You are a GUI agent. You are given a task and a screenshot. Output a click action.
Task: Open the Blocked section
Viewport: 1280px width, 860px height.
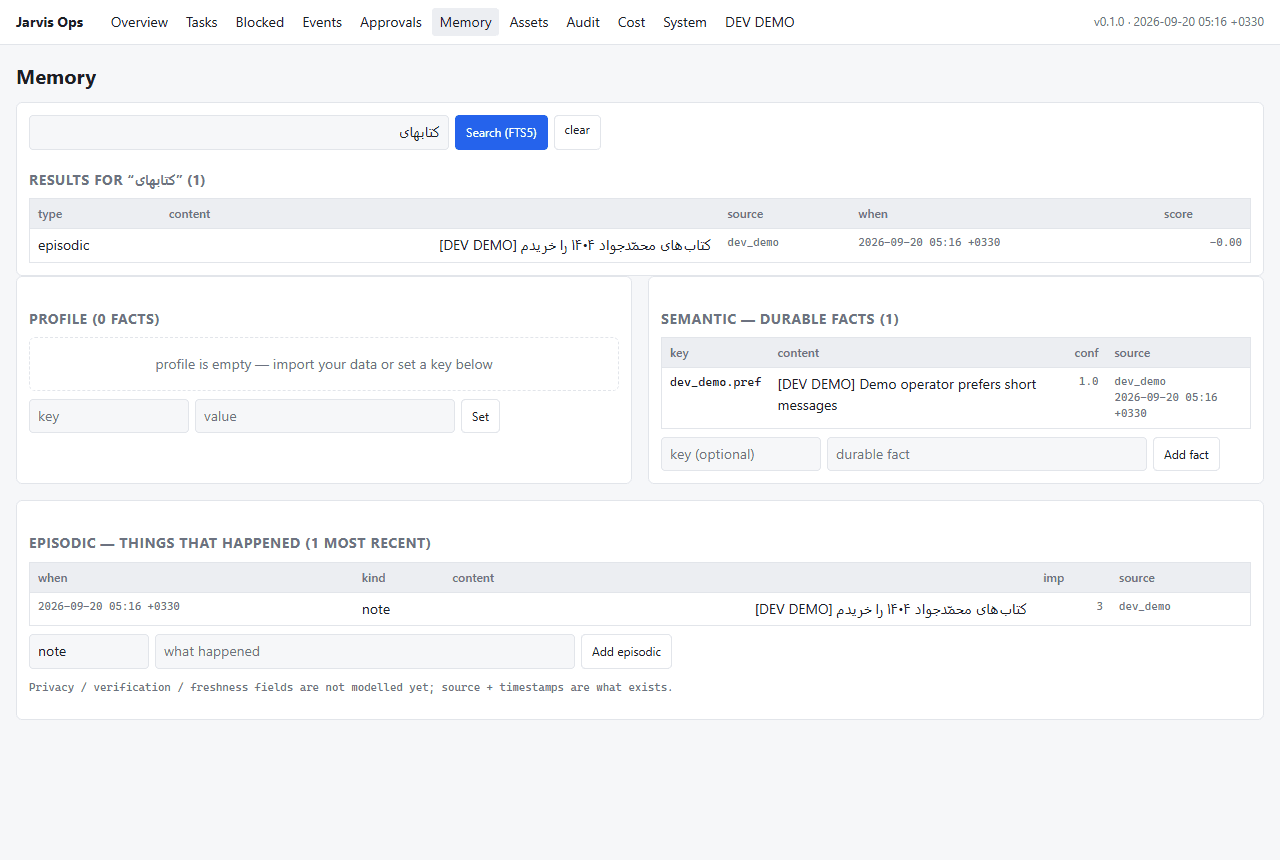tap(260, 22)
